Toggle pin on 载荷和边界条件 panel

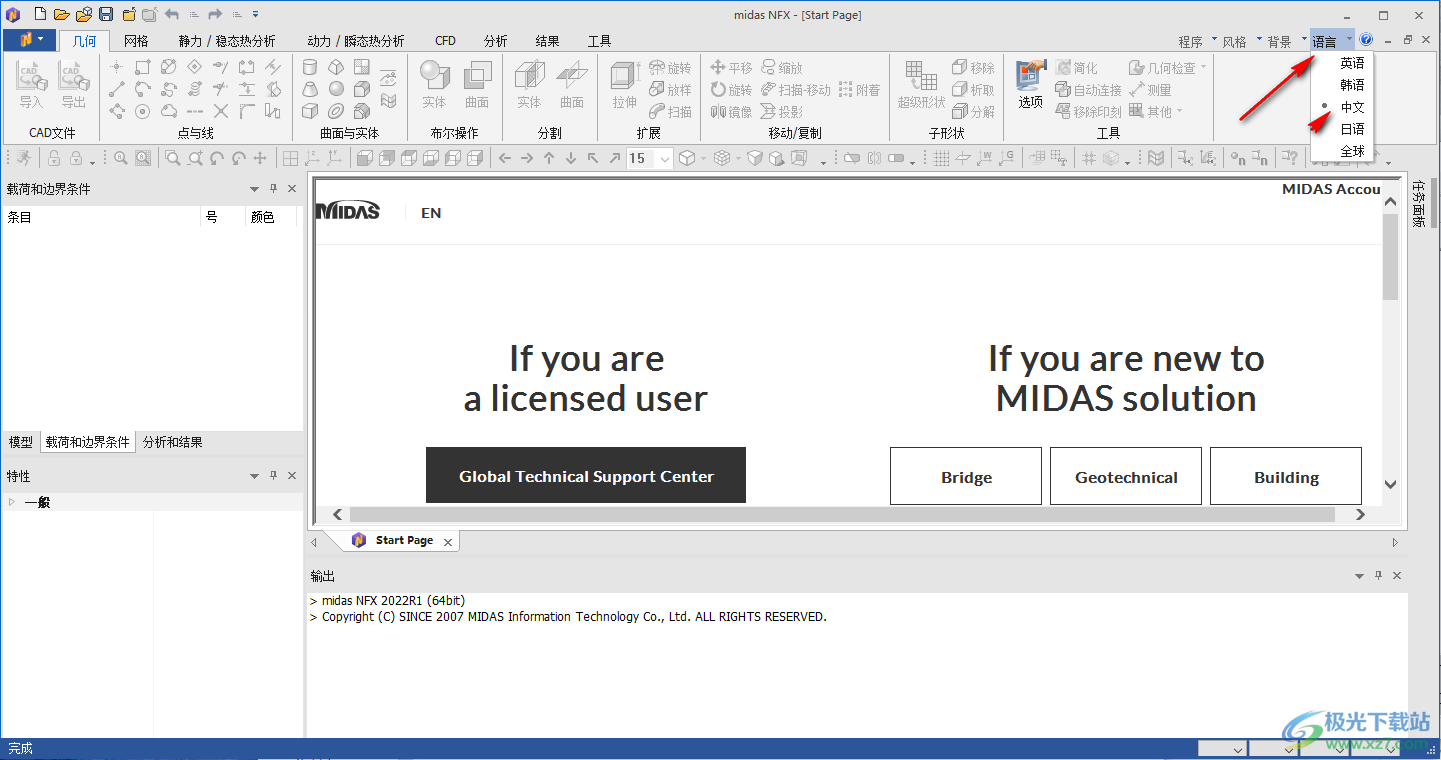(273, 188)
